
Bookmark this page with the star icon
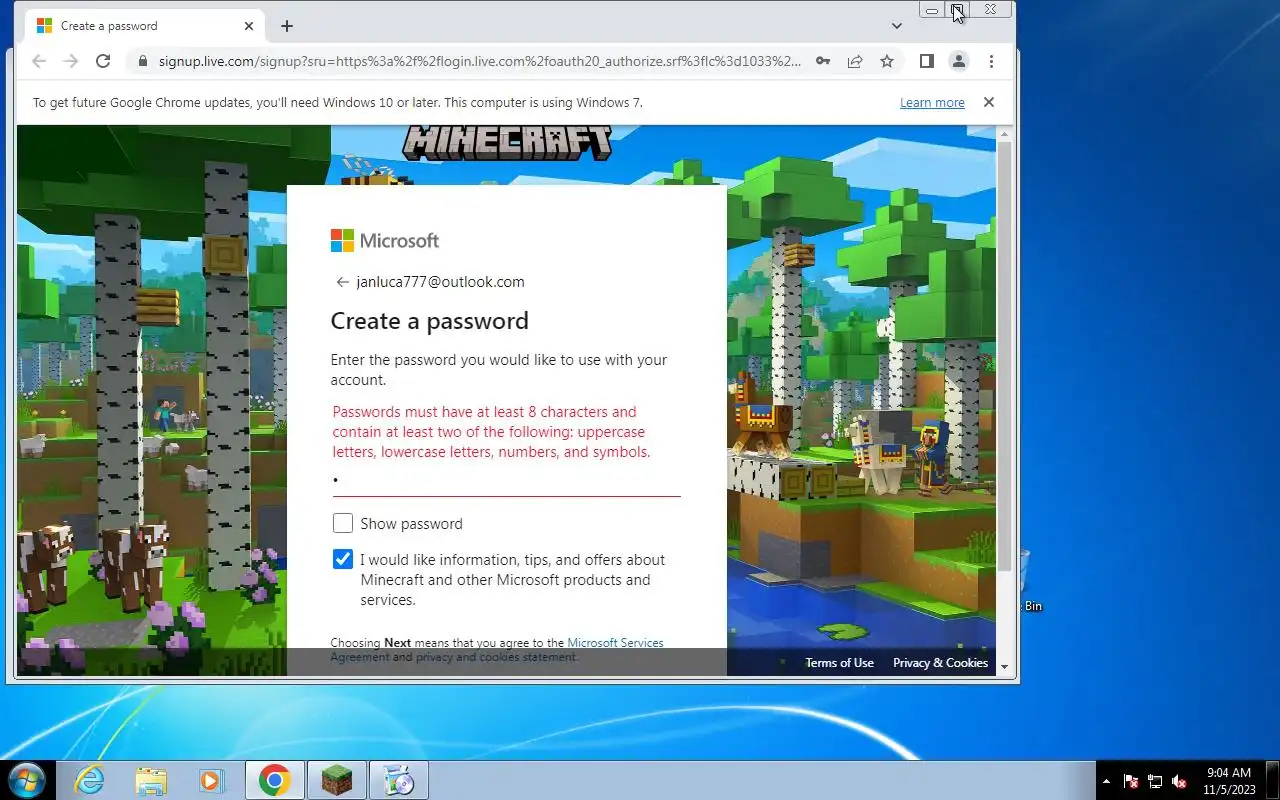click(886, 61)
